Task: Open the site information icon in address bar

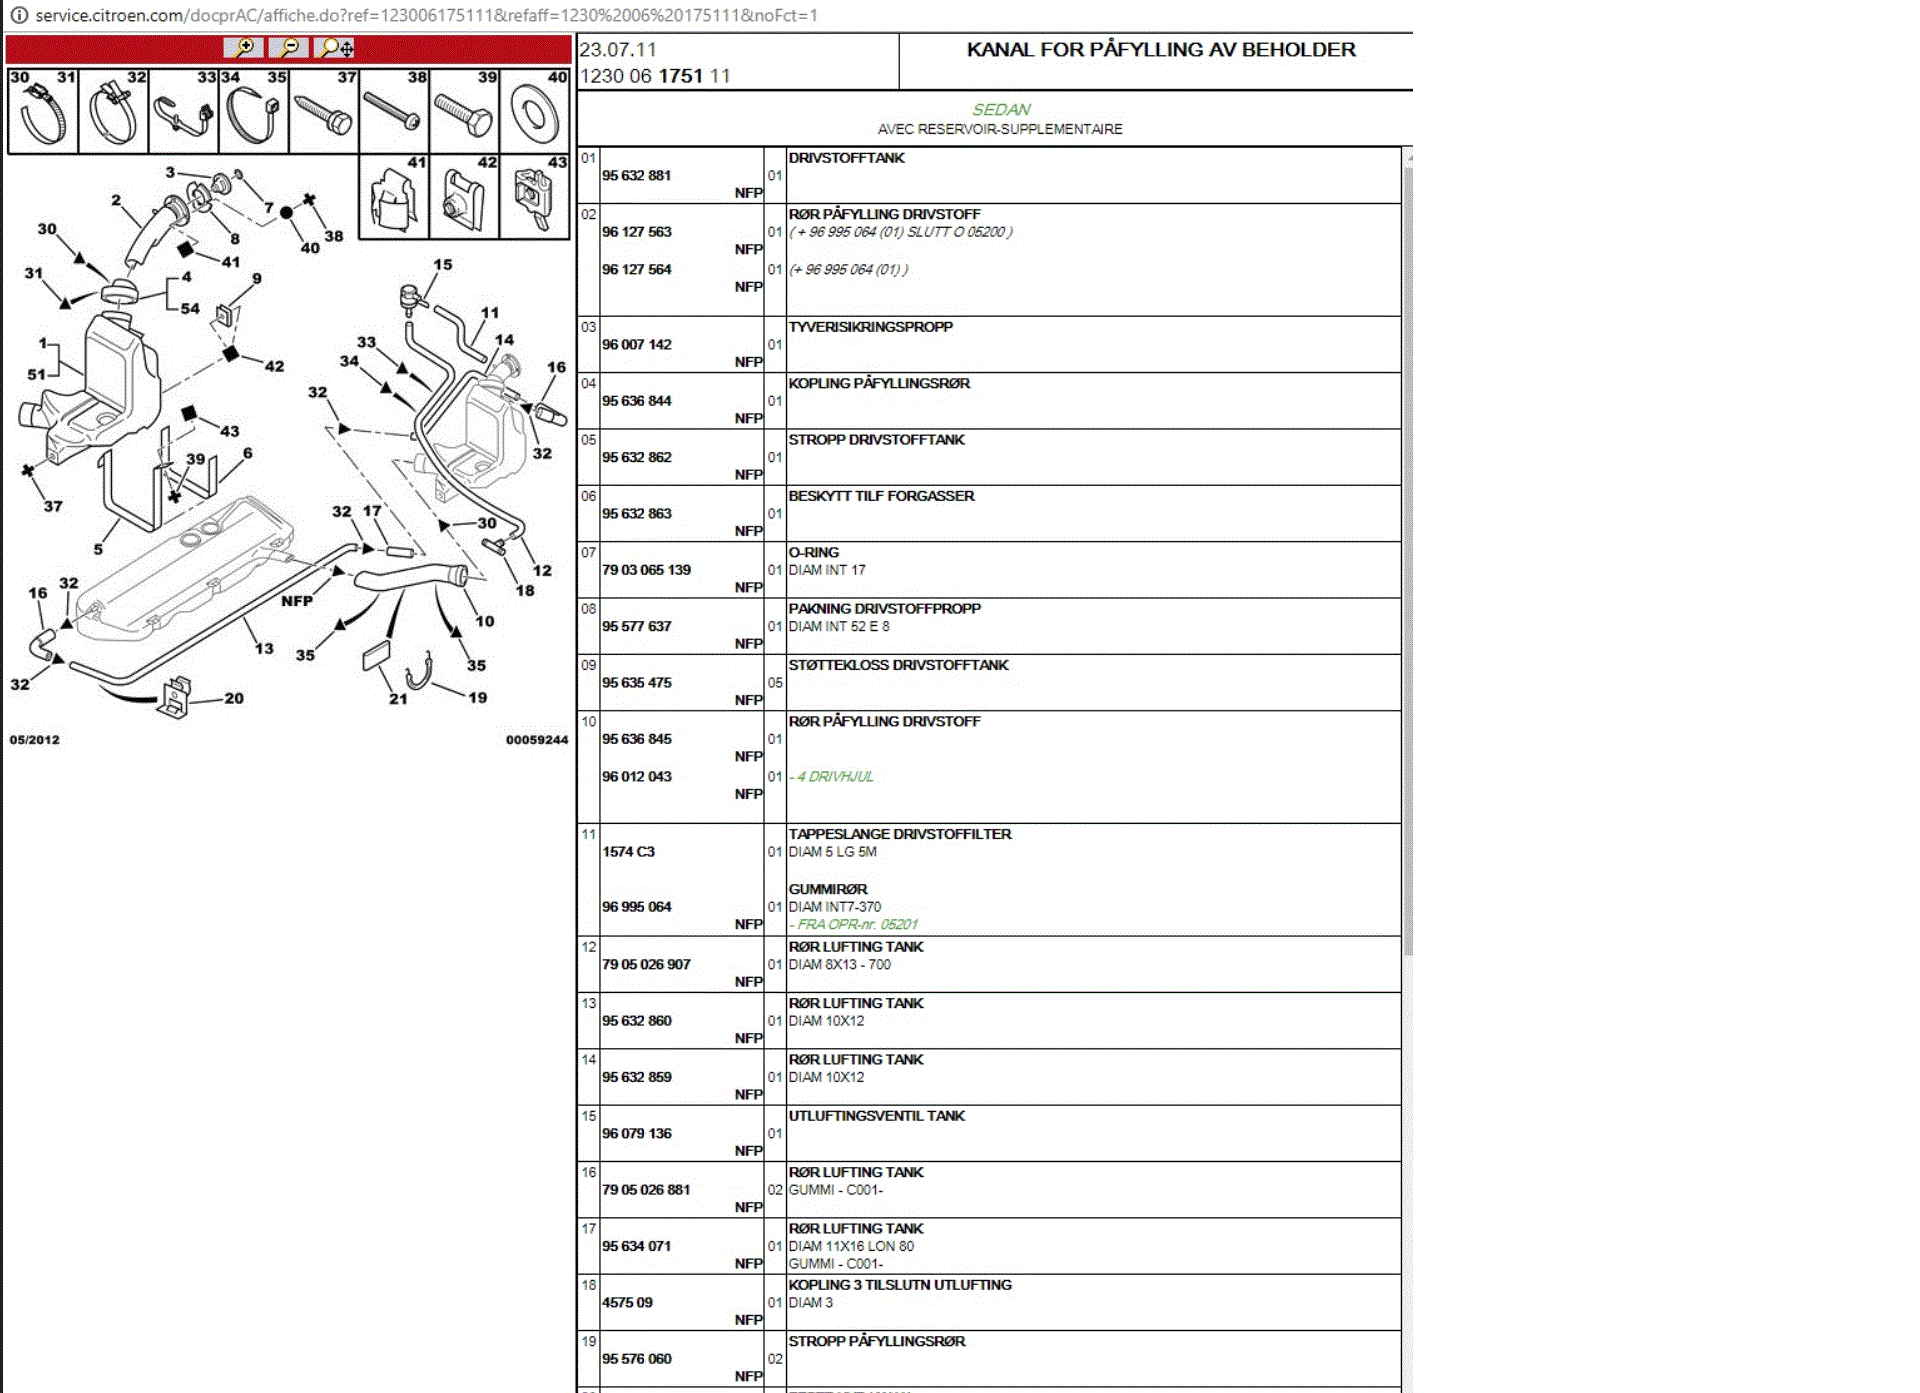Action: (x=18, y=15)
